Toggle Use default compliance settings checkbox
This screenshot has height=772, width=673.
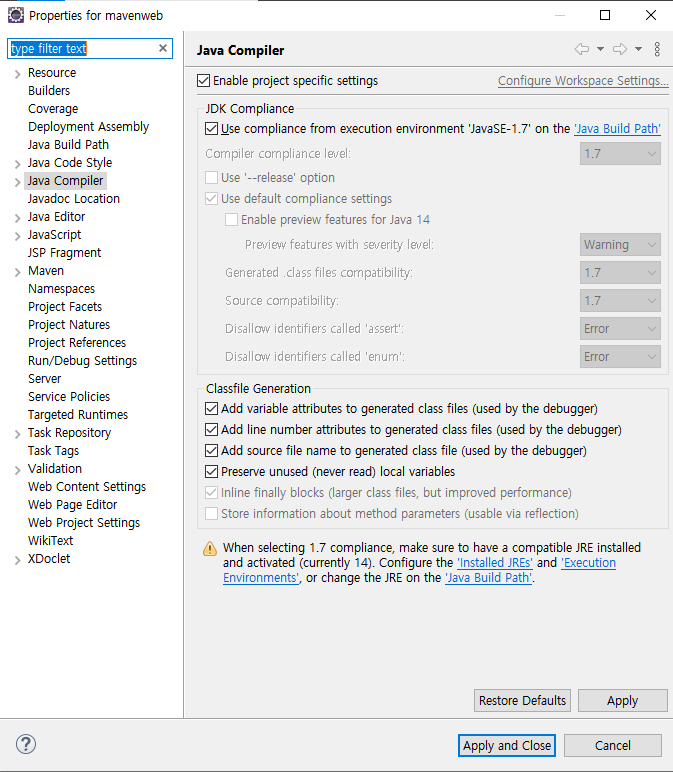(x=211, y=198)
